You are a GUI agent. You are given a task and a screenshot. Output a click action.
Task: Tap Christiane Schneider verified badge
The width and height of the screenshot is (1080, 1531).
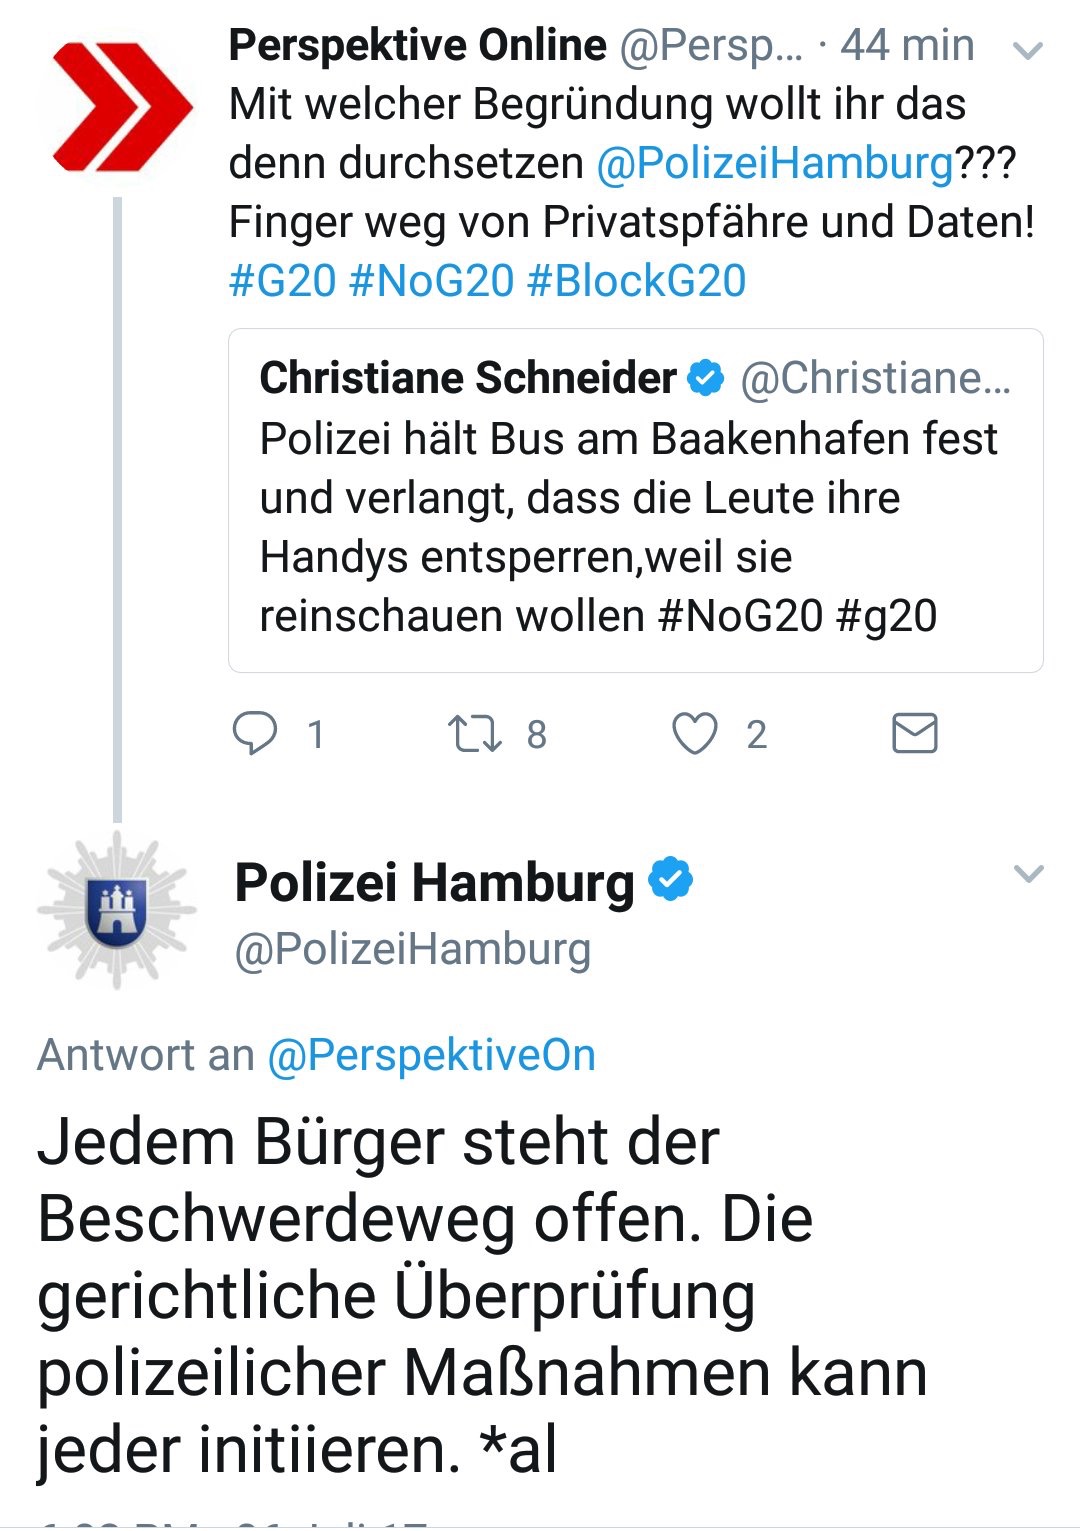coord(707,378)
